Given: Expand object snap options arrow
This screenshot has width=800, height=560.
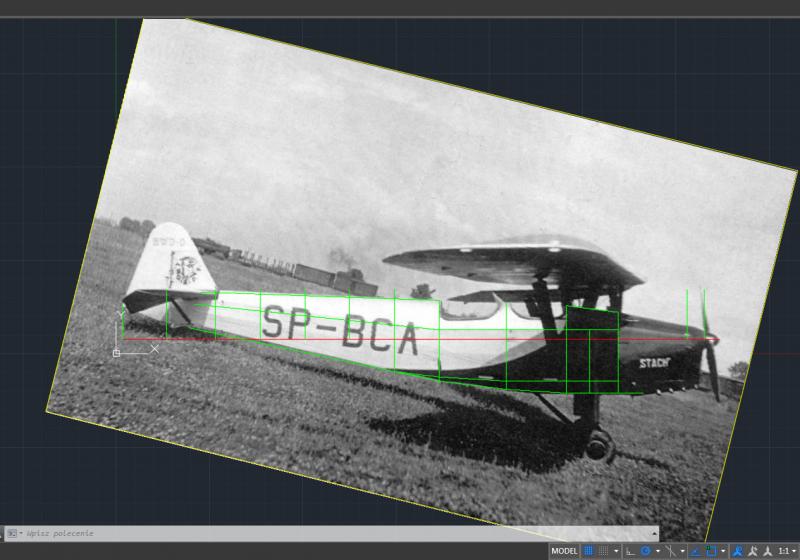Looking at the screenshot, I should tap(723, 551).
